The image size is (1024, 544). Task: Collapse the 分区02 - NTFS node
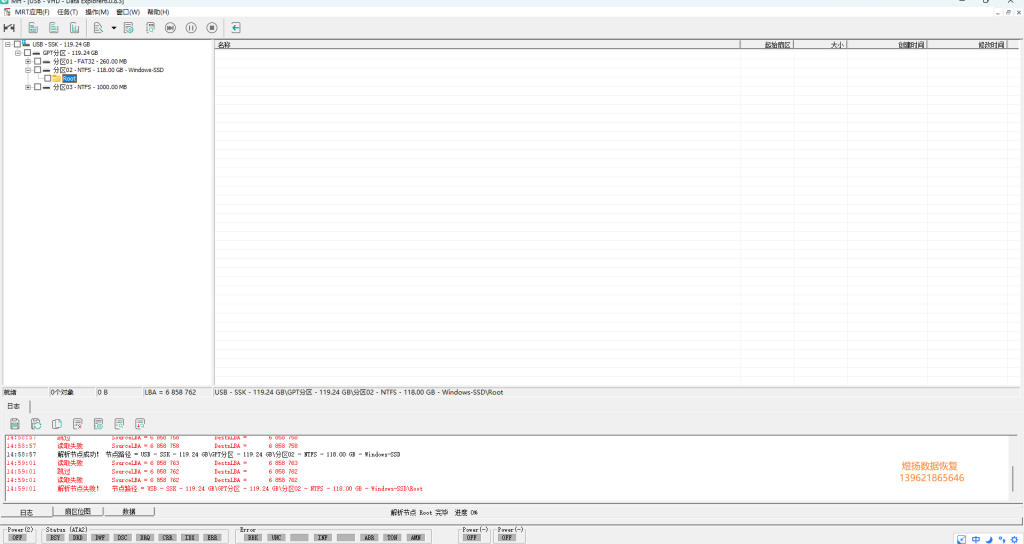pyautogui.click(x=29, y=70)
